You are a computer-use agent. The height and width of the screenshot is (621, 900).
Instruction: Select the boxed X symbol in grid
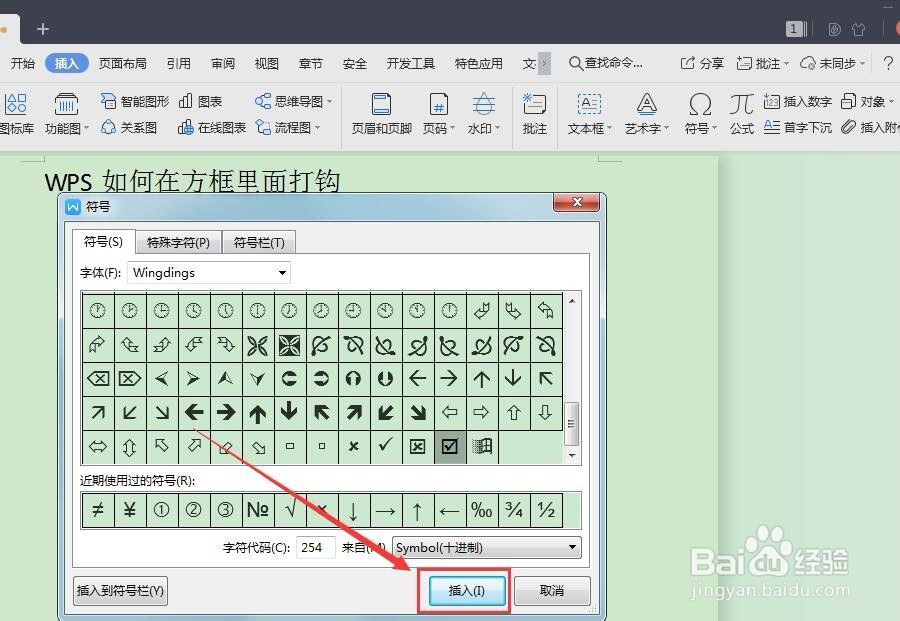point(417,446)
